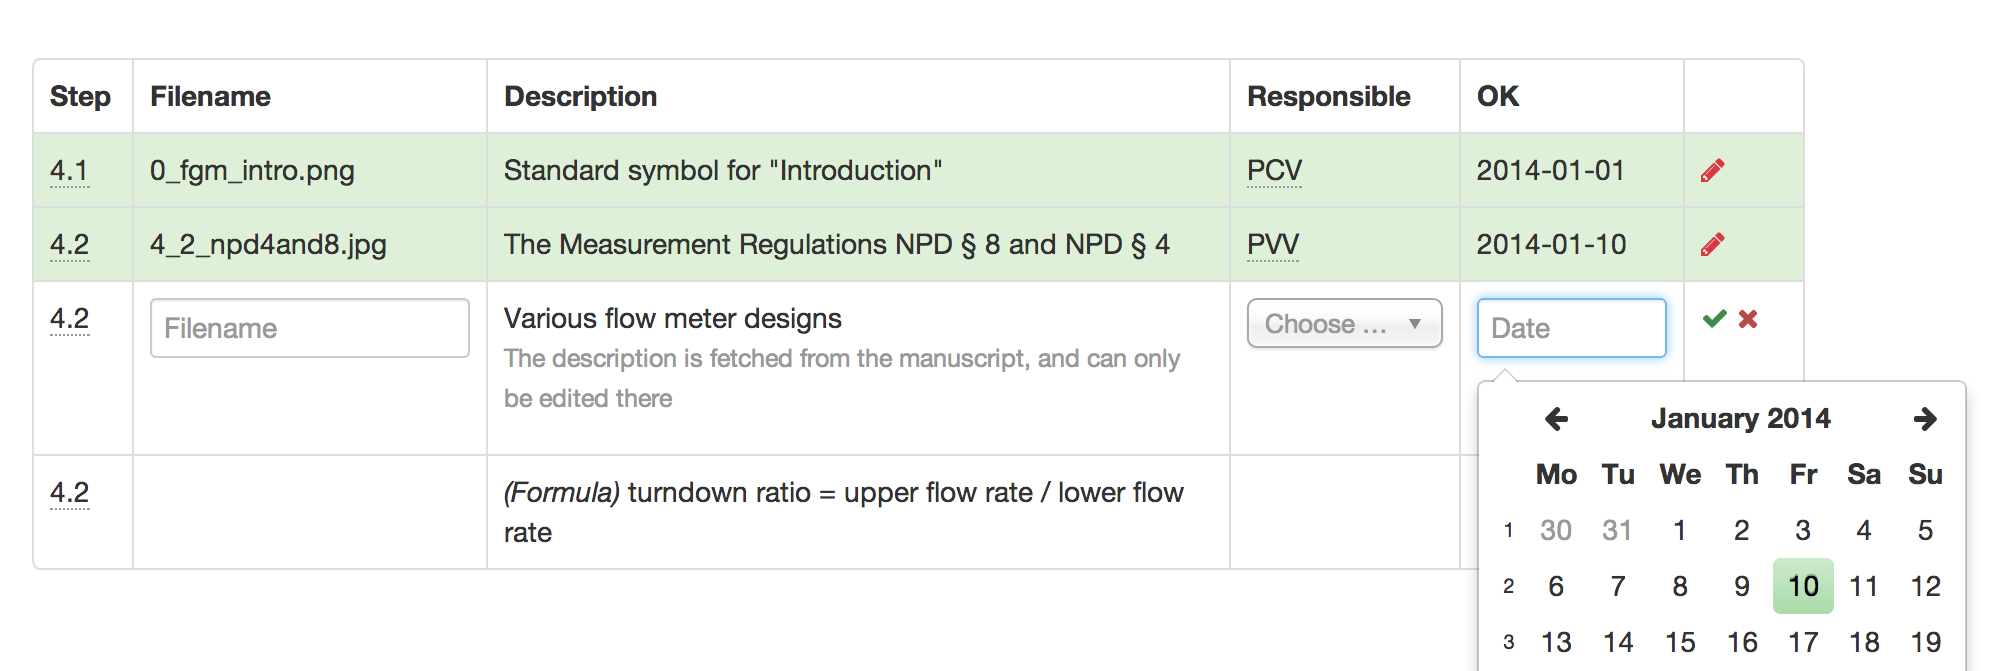
Task: Click the January 2014 month title
Action: (x=1740, y=419)
